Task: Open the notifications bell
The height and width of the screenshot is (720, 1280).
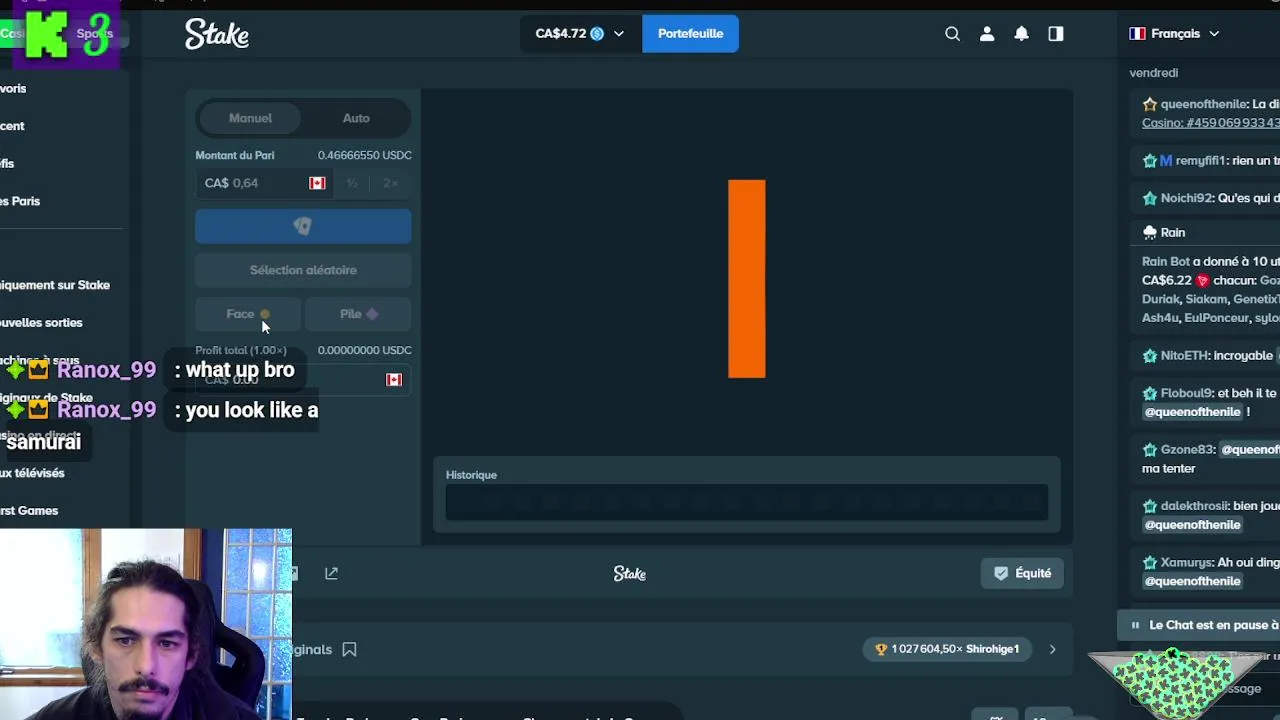Action: pos(1021,34)
